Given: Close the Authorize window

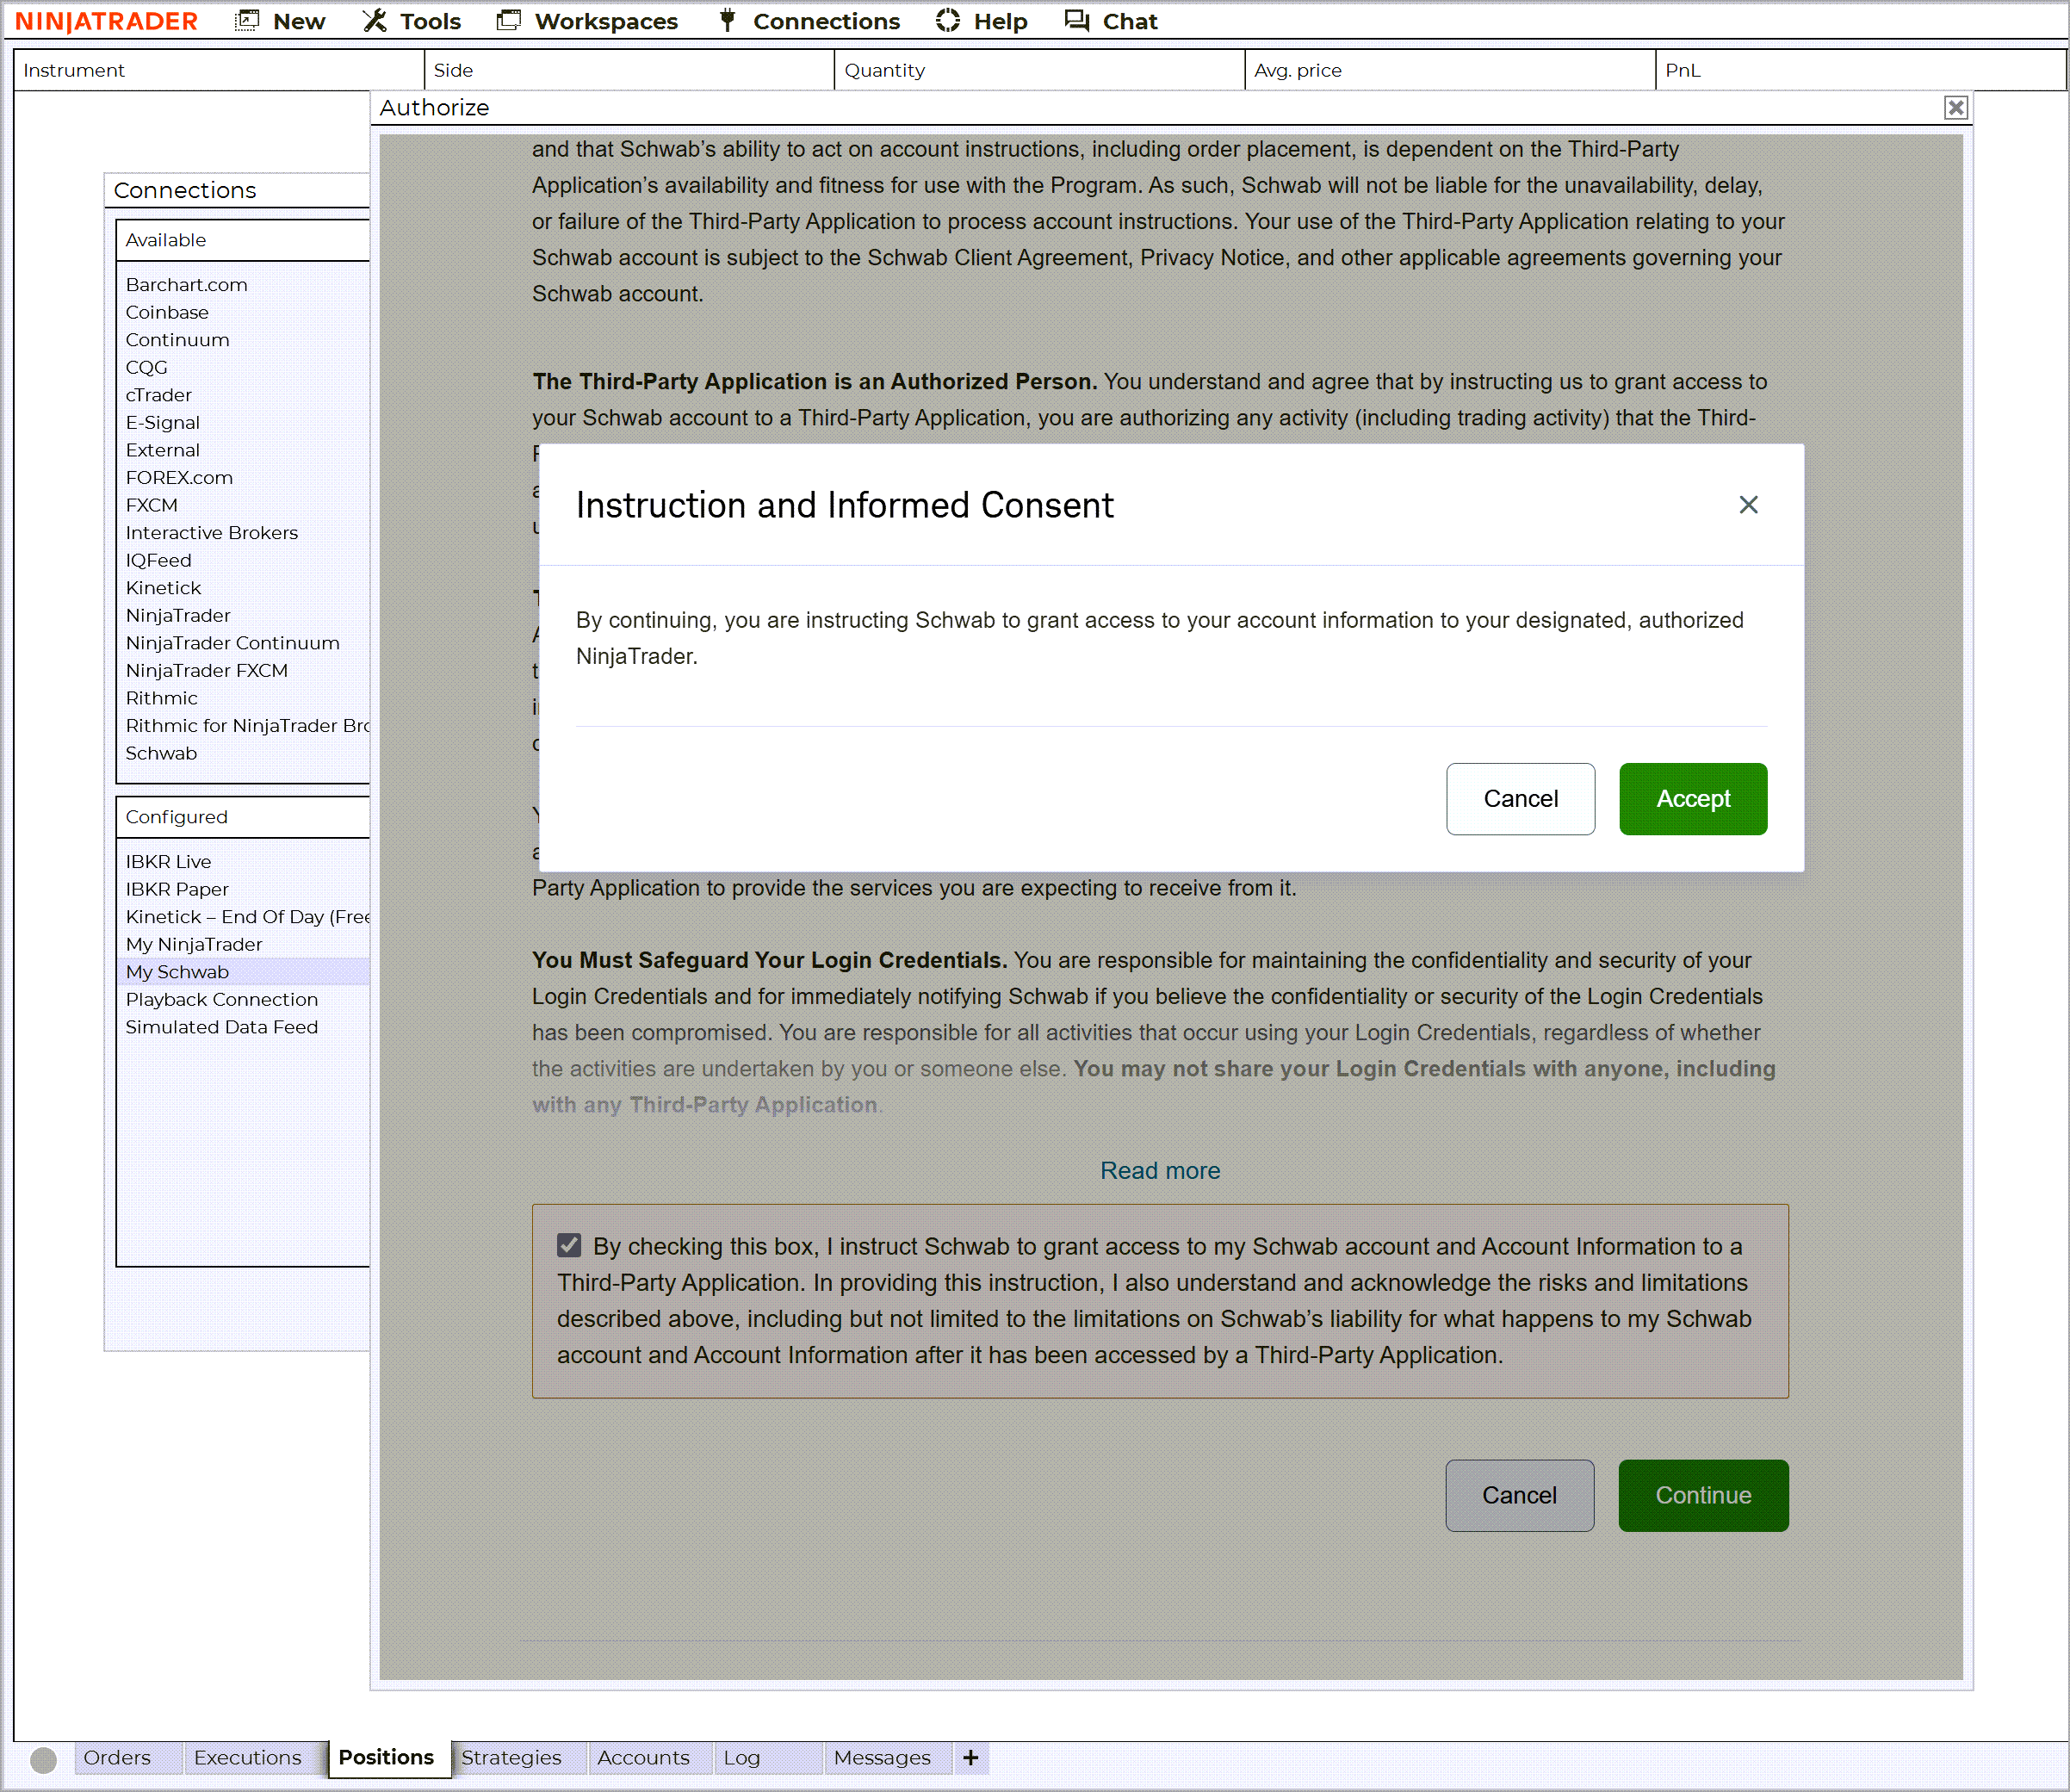Looking at the screenshot, I should [1955, 108].
